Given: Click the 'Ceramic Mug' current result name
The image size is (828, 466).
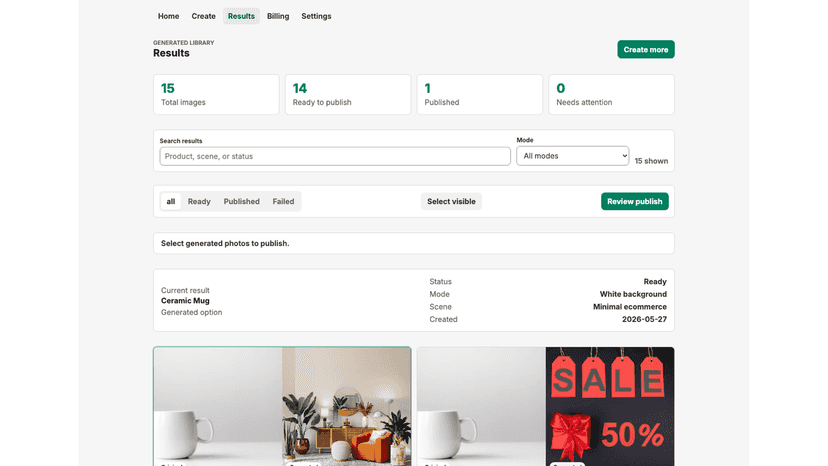Looking at the screenshot, I should point(185,301).
